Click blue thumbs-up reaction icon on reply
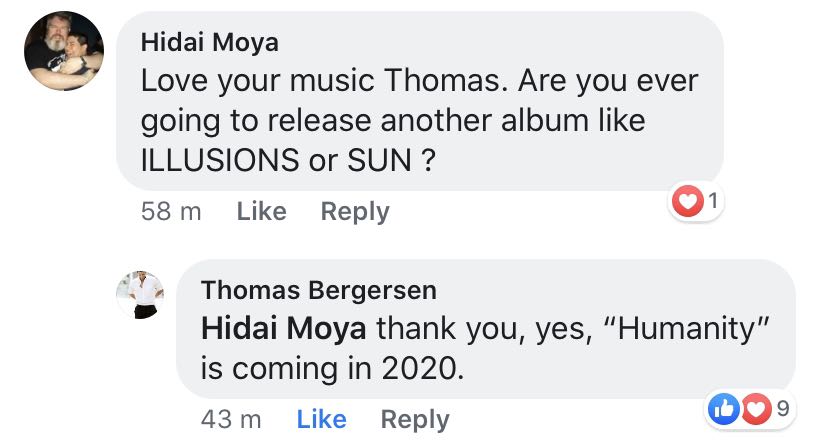This screenshot has height=442, width=818. click(x=723, y=408)
